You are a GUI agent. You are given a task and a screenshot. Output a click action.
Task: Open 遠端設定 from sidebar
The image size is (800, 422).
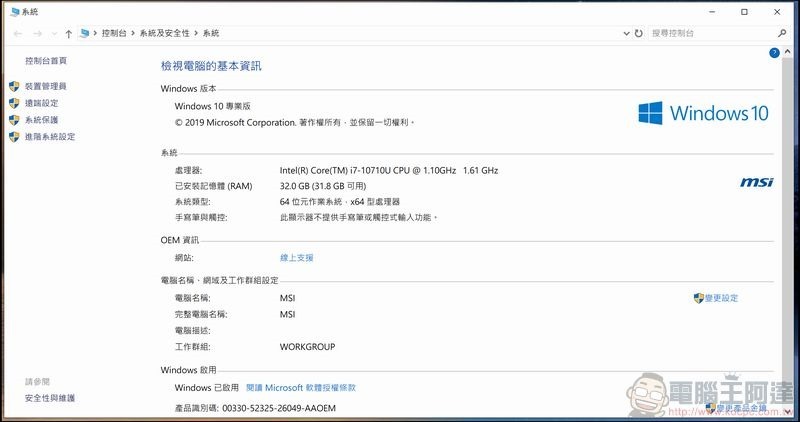coord(42,103)
